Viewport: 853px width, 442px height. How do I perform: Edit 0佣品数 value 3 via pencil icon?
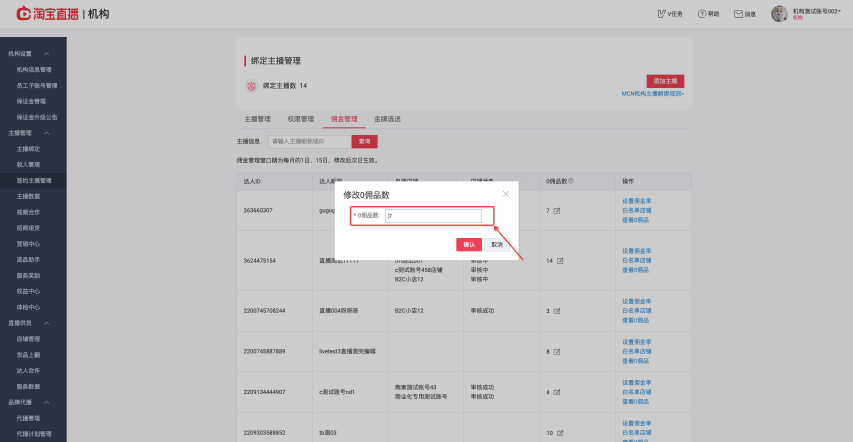557,311
